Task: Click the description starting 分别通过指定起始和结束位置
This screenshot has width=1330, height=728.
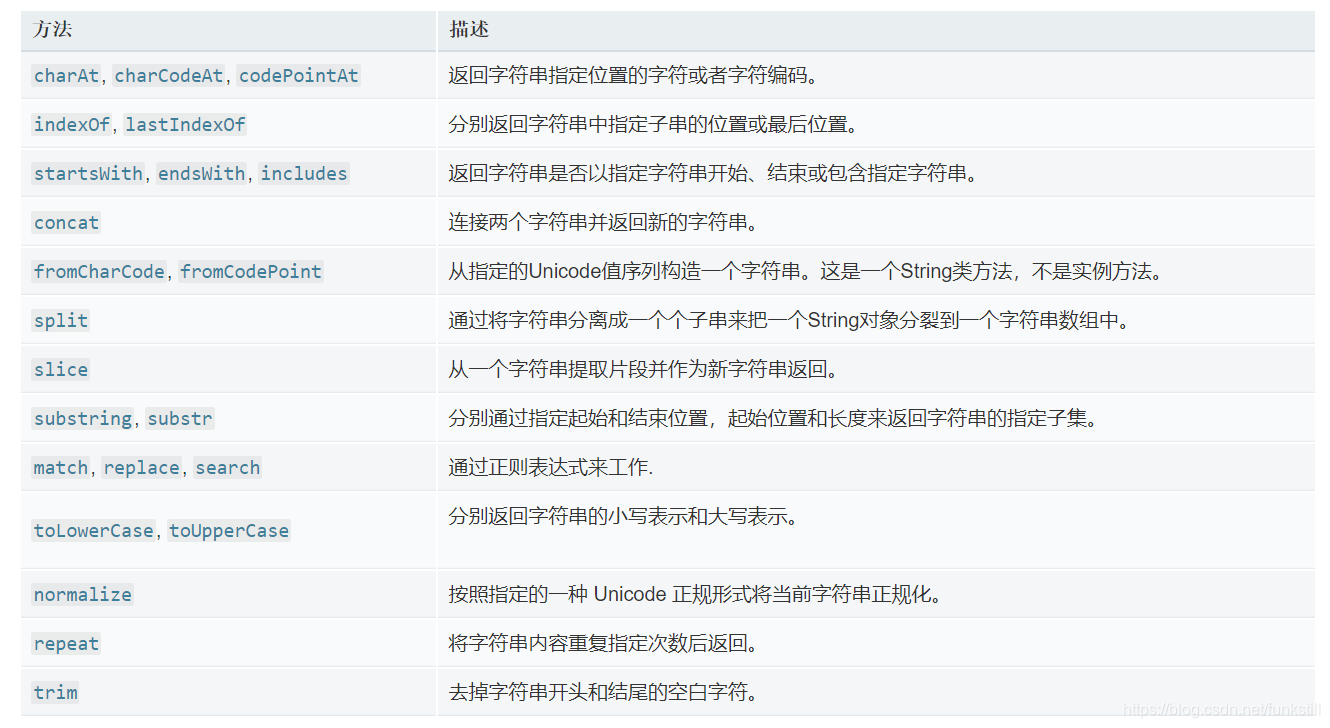Action: click(774, 419)
